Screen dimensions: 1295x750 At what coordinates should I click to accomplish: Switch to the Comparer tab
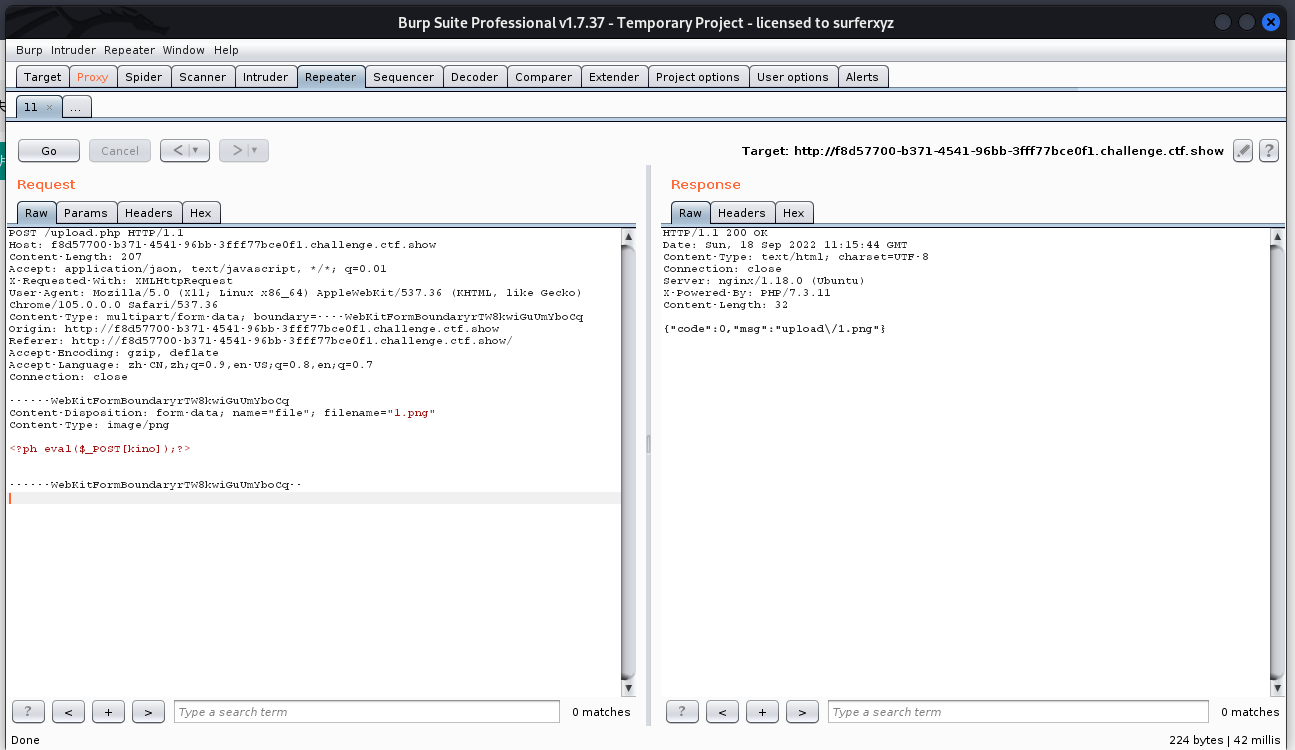[x=544, y=77]
